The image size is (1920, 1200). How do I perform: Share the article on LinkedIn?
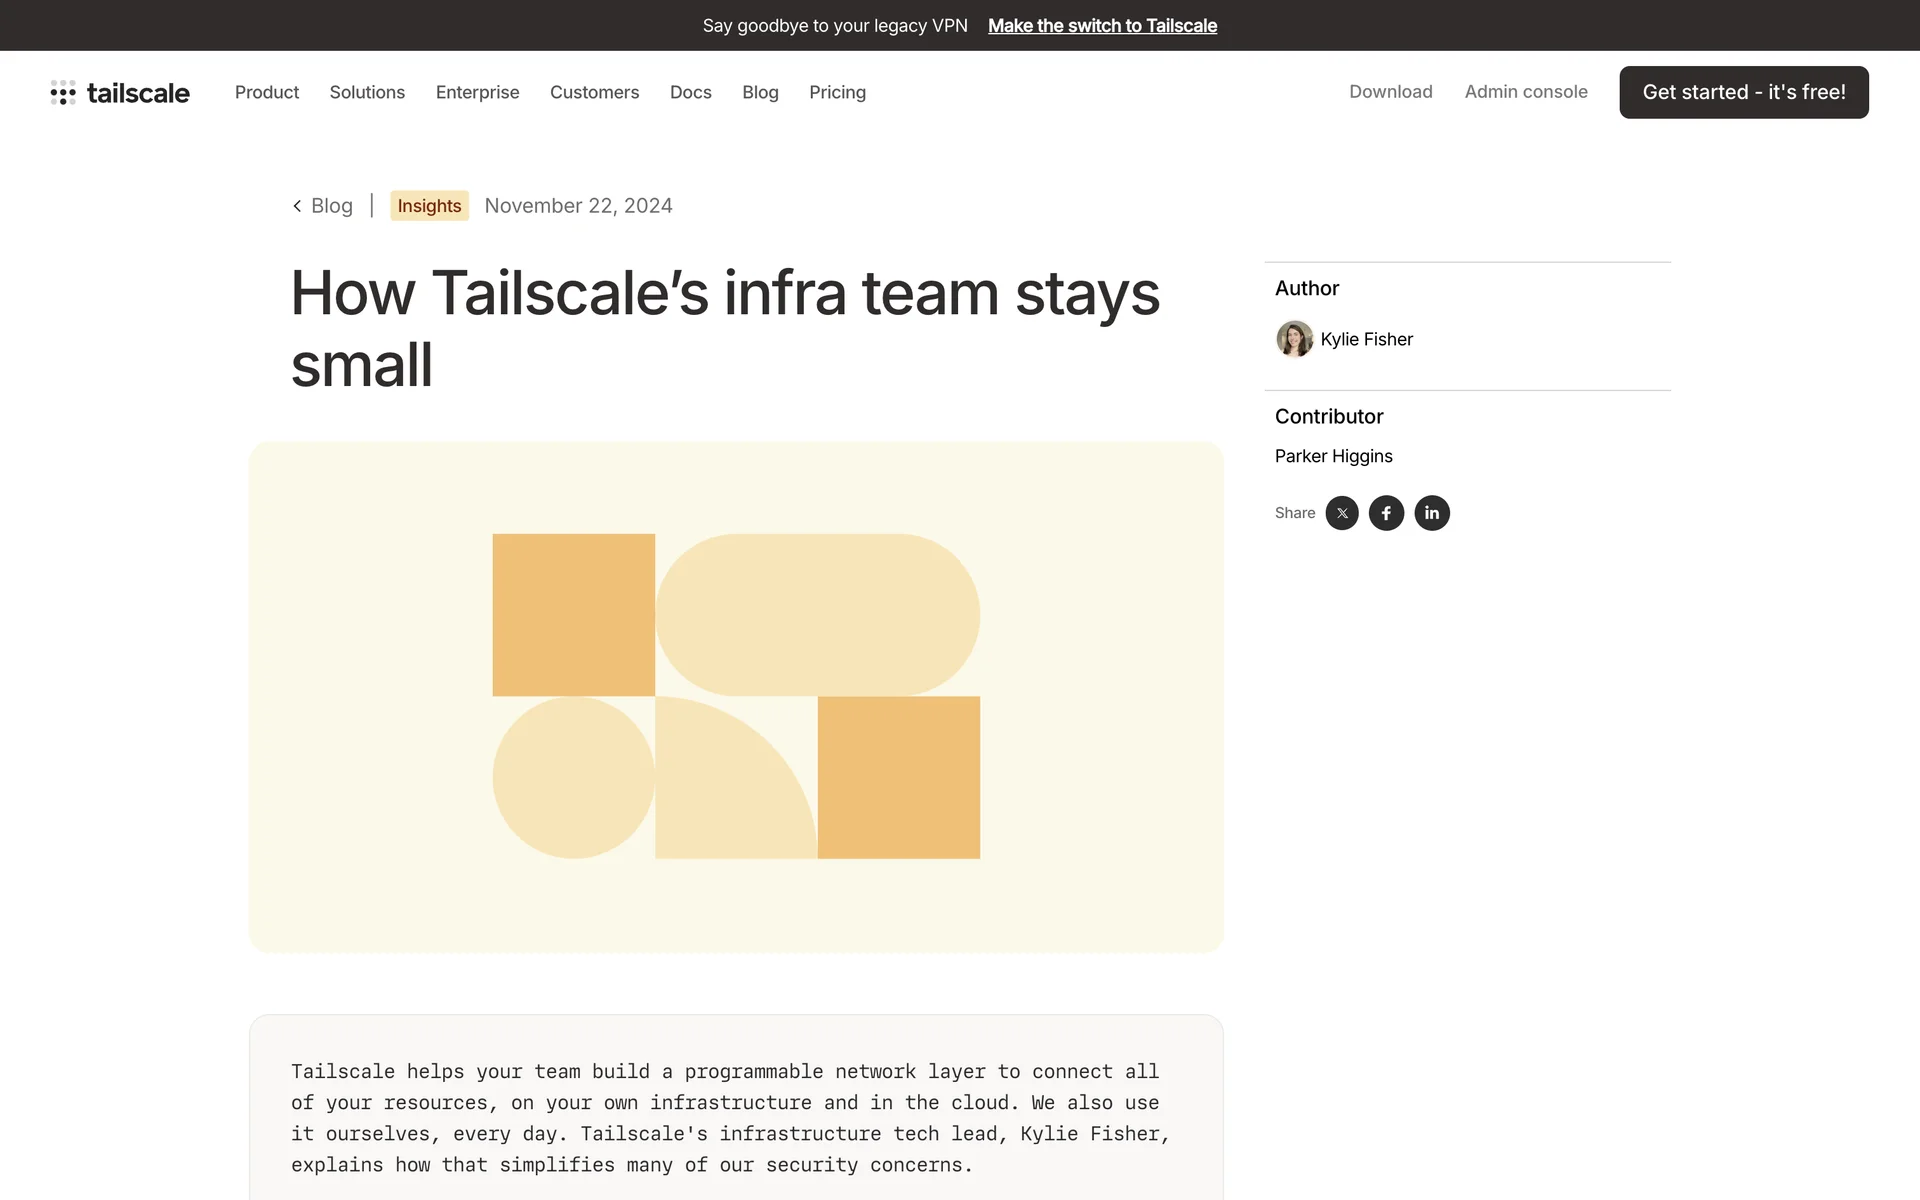(1431, 513)
